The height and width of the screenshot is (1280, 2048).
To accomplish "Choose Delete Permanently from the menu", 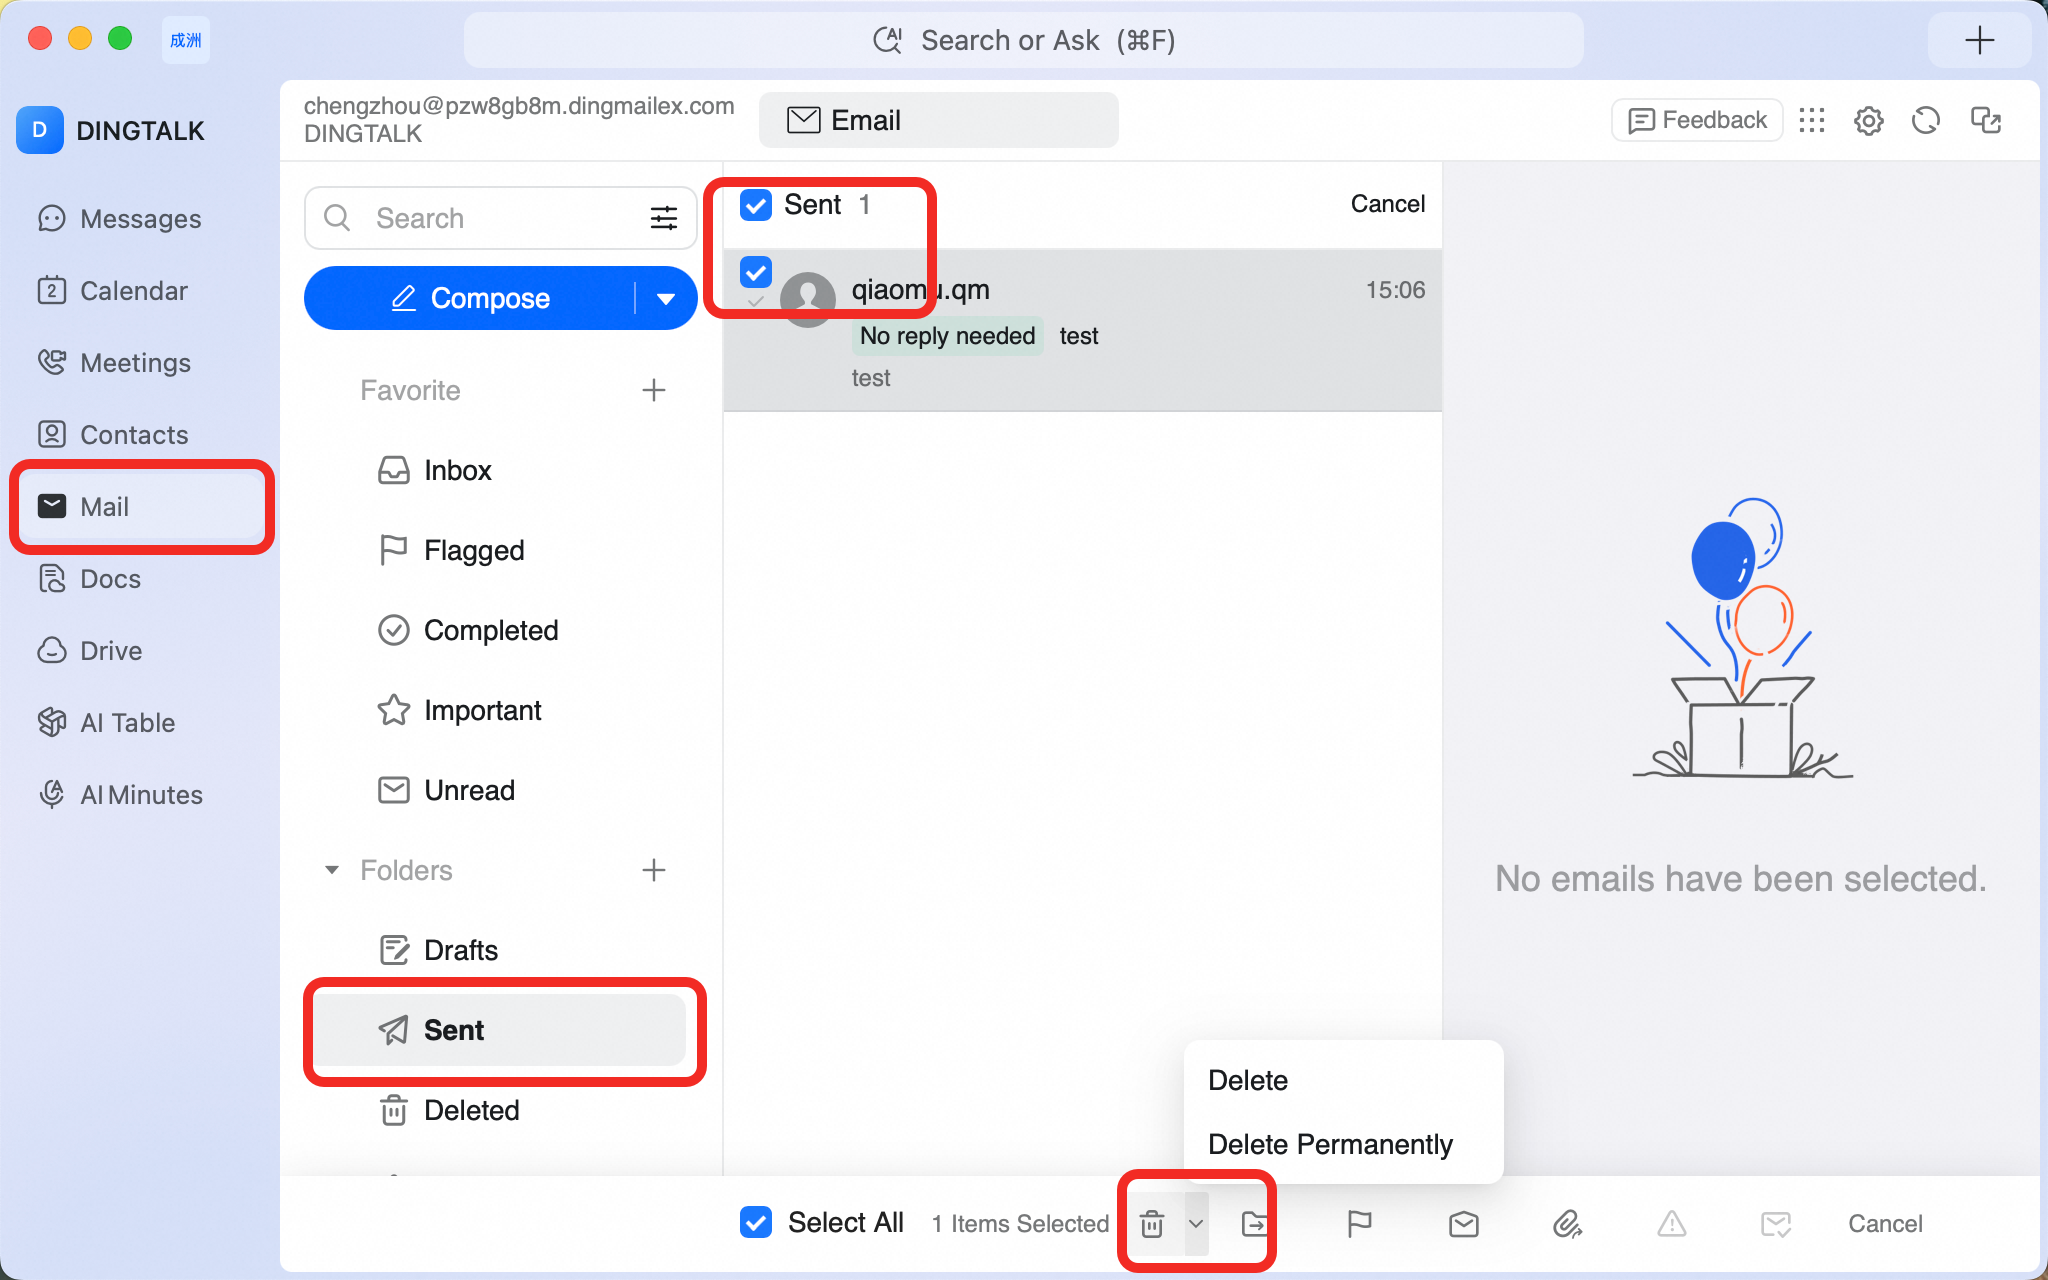I will click(x=1330, y=1144).
